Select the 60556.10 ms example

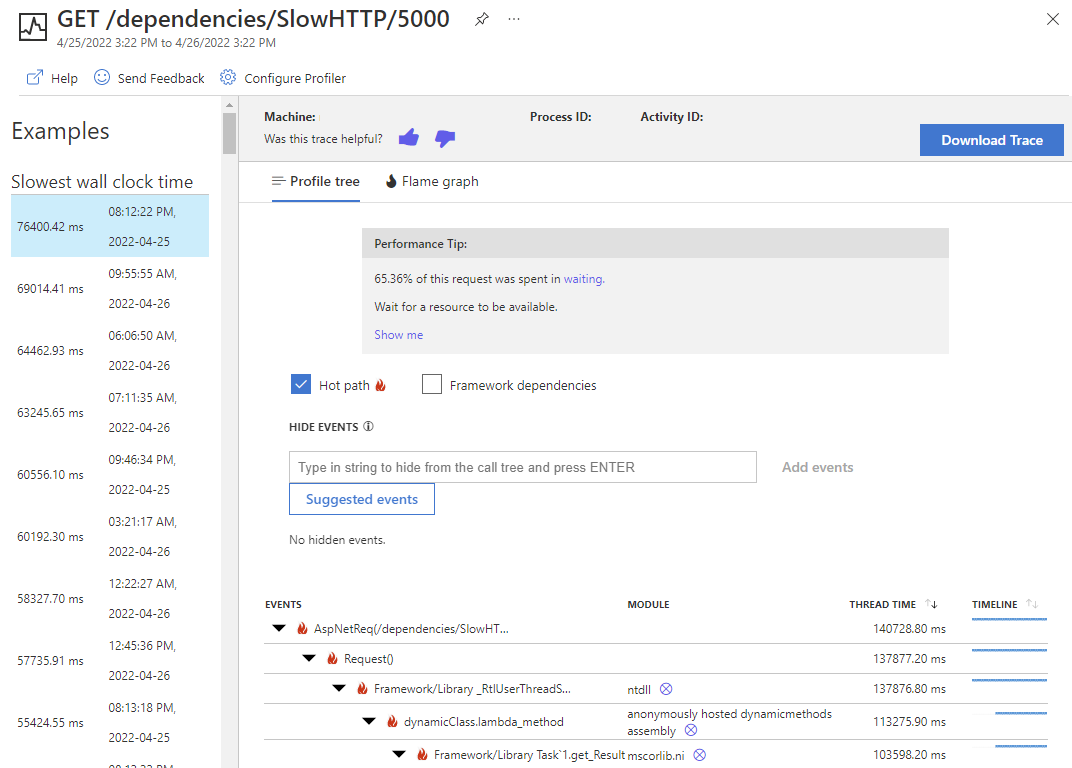109,475
